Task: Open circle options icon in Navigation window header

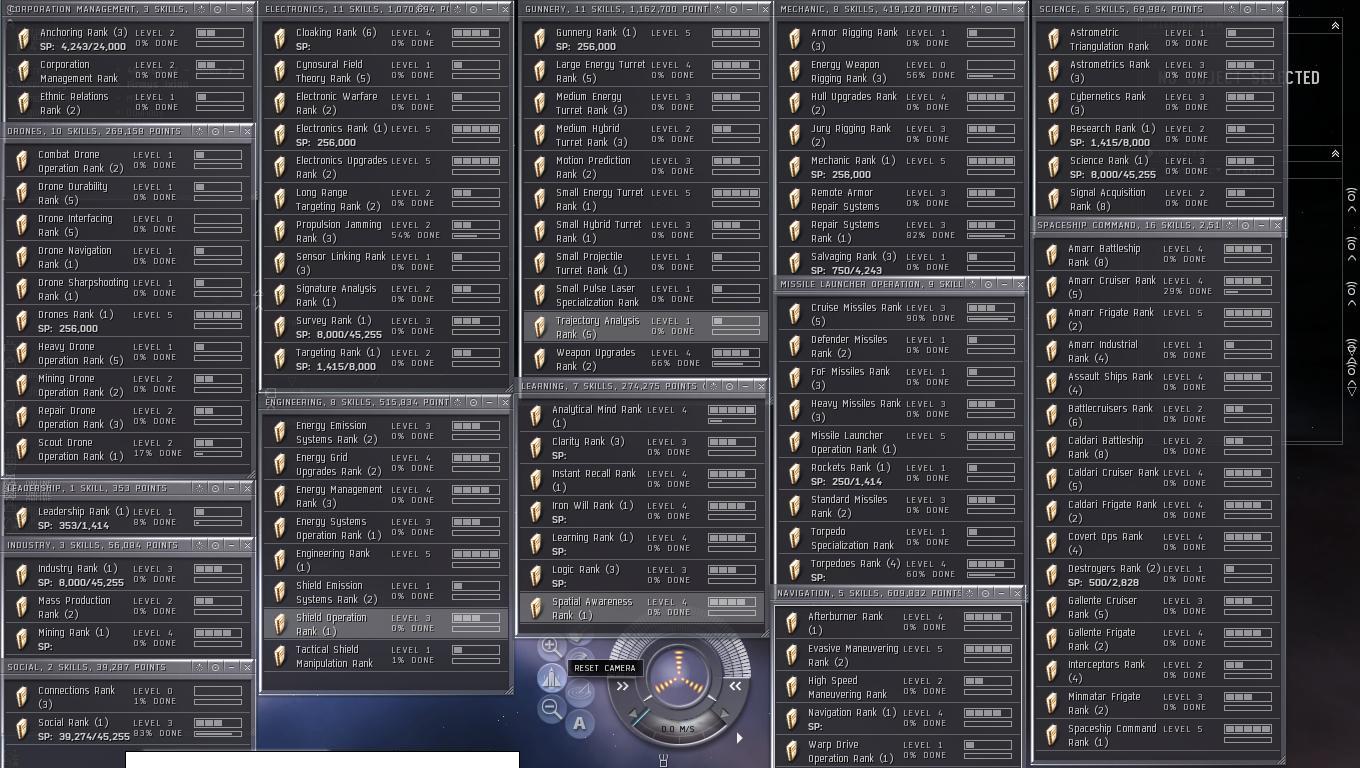Action: coord(985,593)
